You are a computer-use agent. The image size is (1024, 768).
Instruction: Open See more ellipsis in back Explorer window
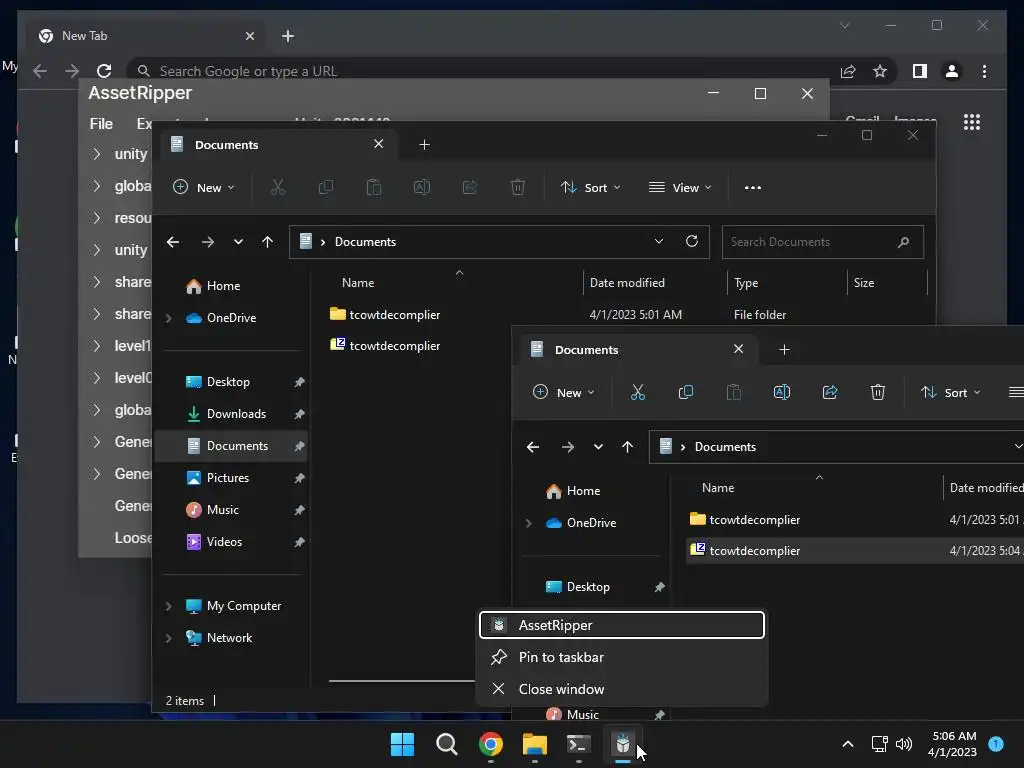(753, 187)
